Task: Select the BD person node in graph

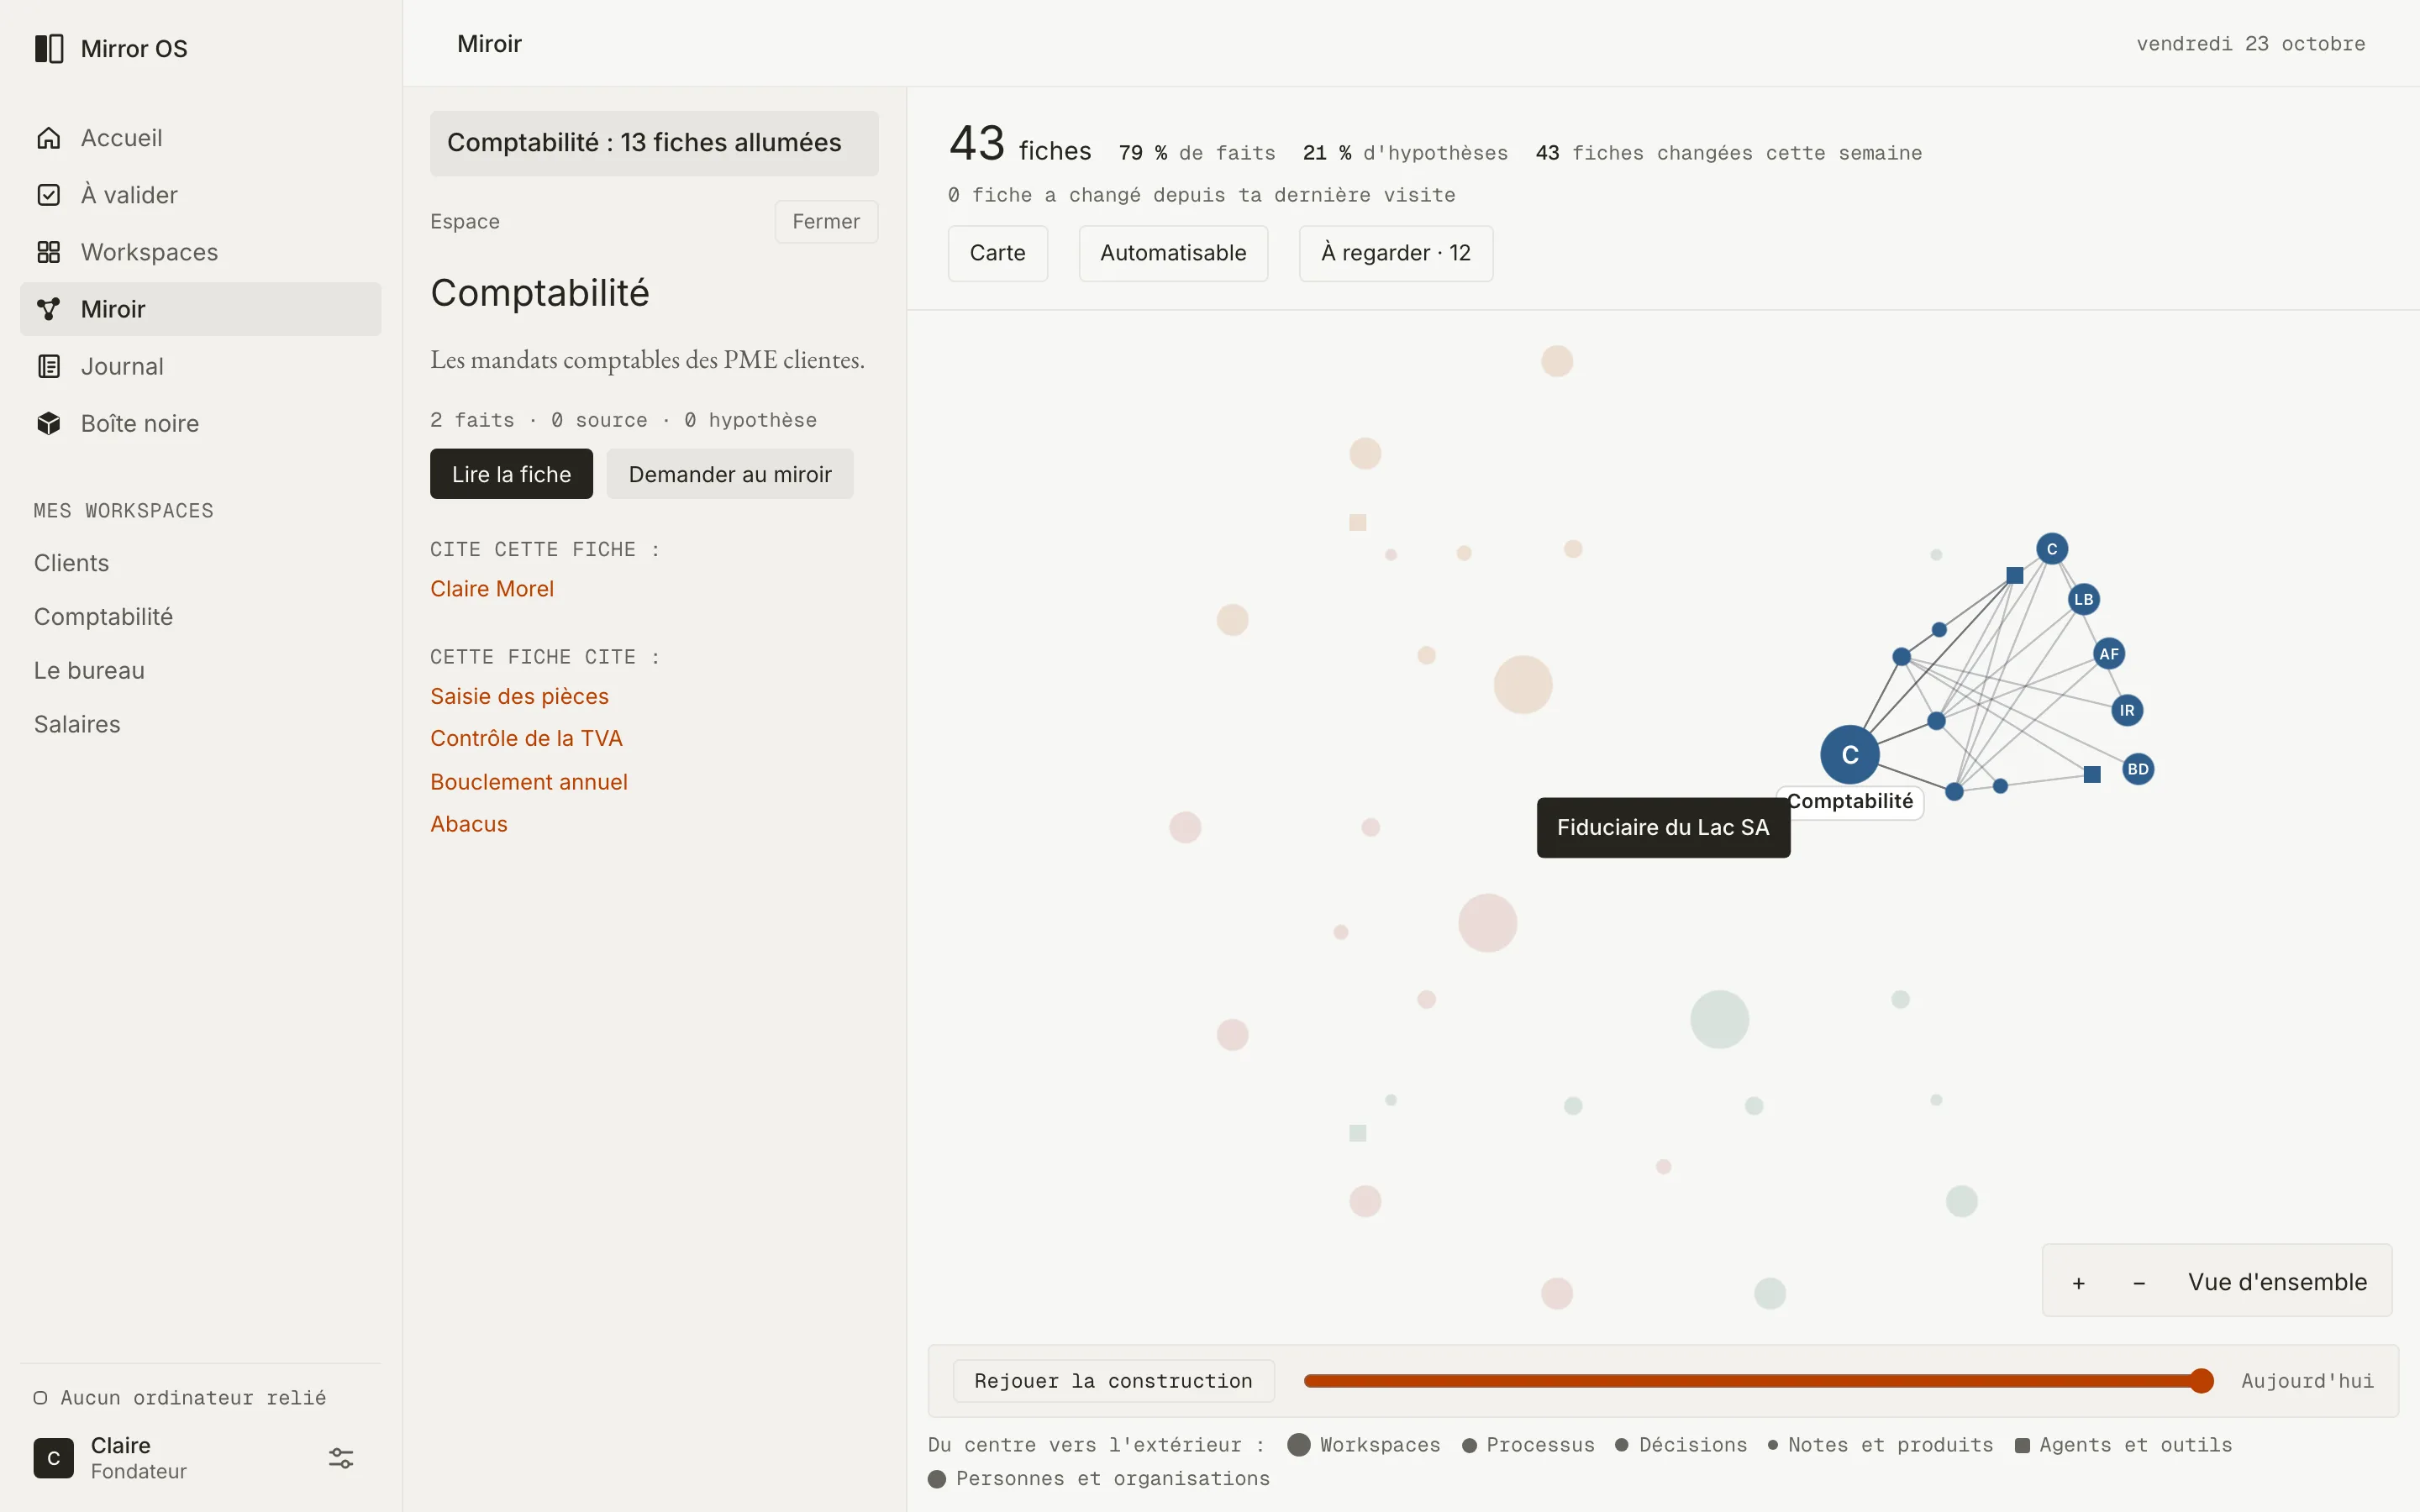Action: click(x=2138, y=769)
